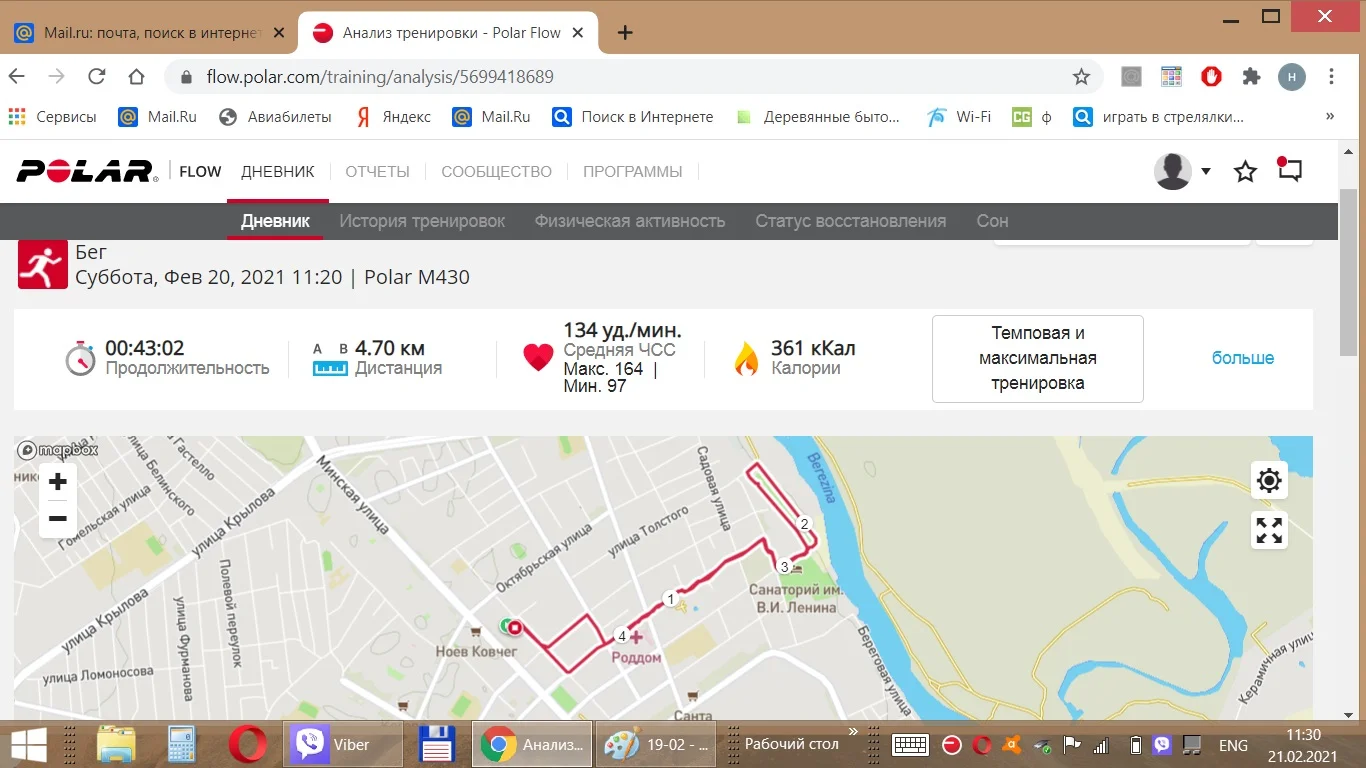The width and height of the screenshot is (1366, 768).
Task: Click the grey Mail.ru extension icon
Action: 1131,77
